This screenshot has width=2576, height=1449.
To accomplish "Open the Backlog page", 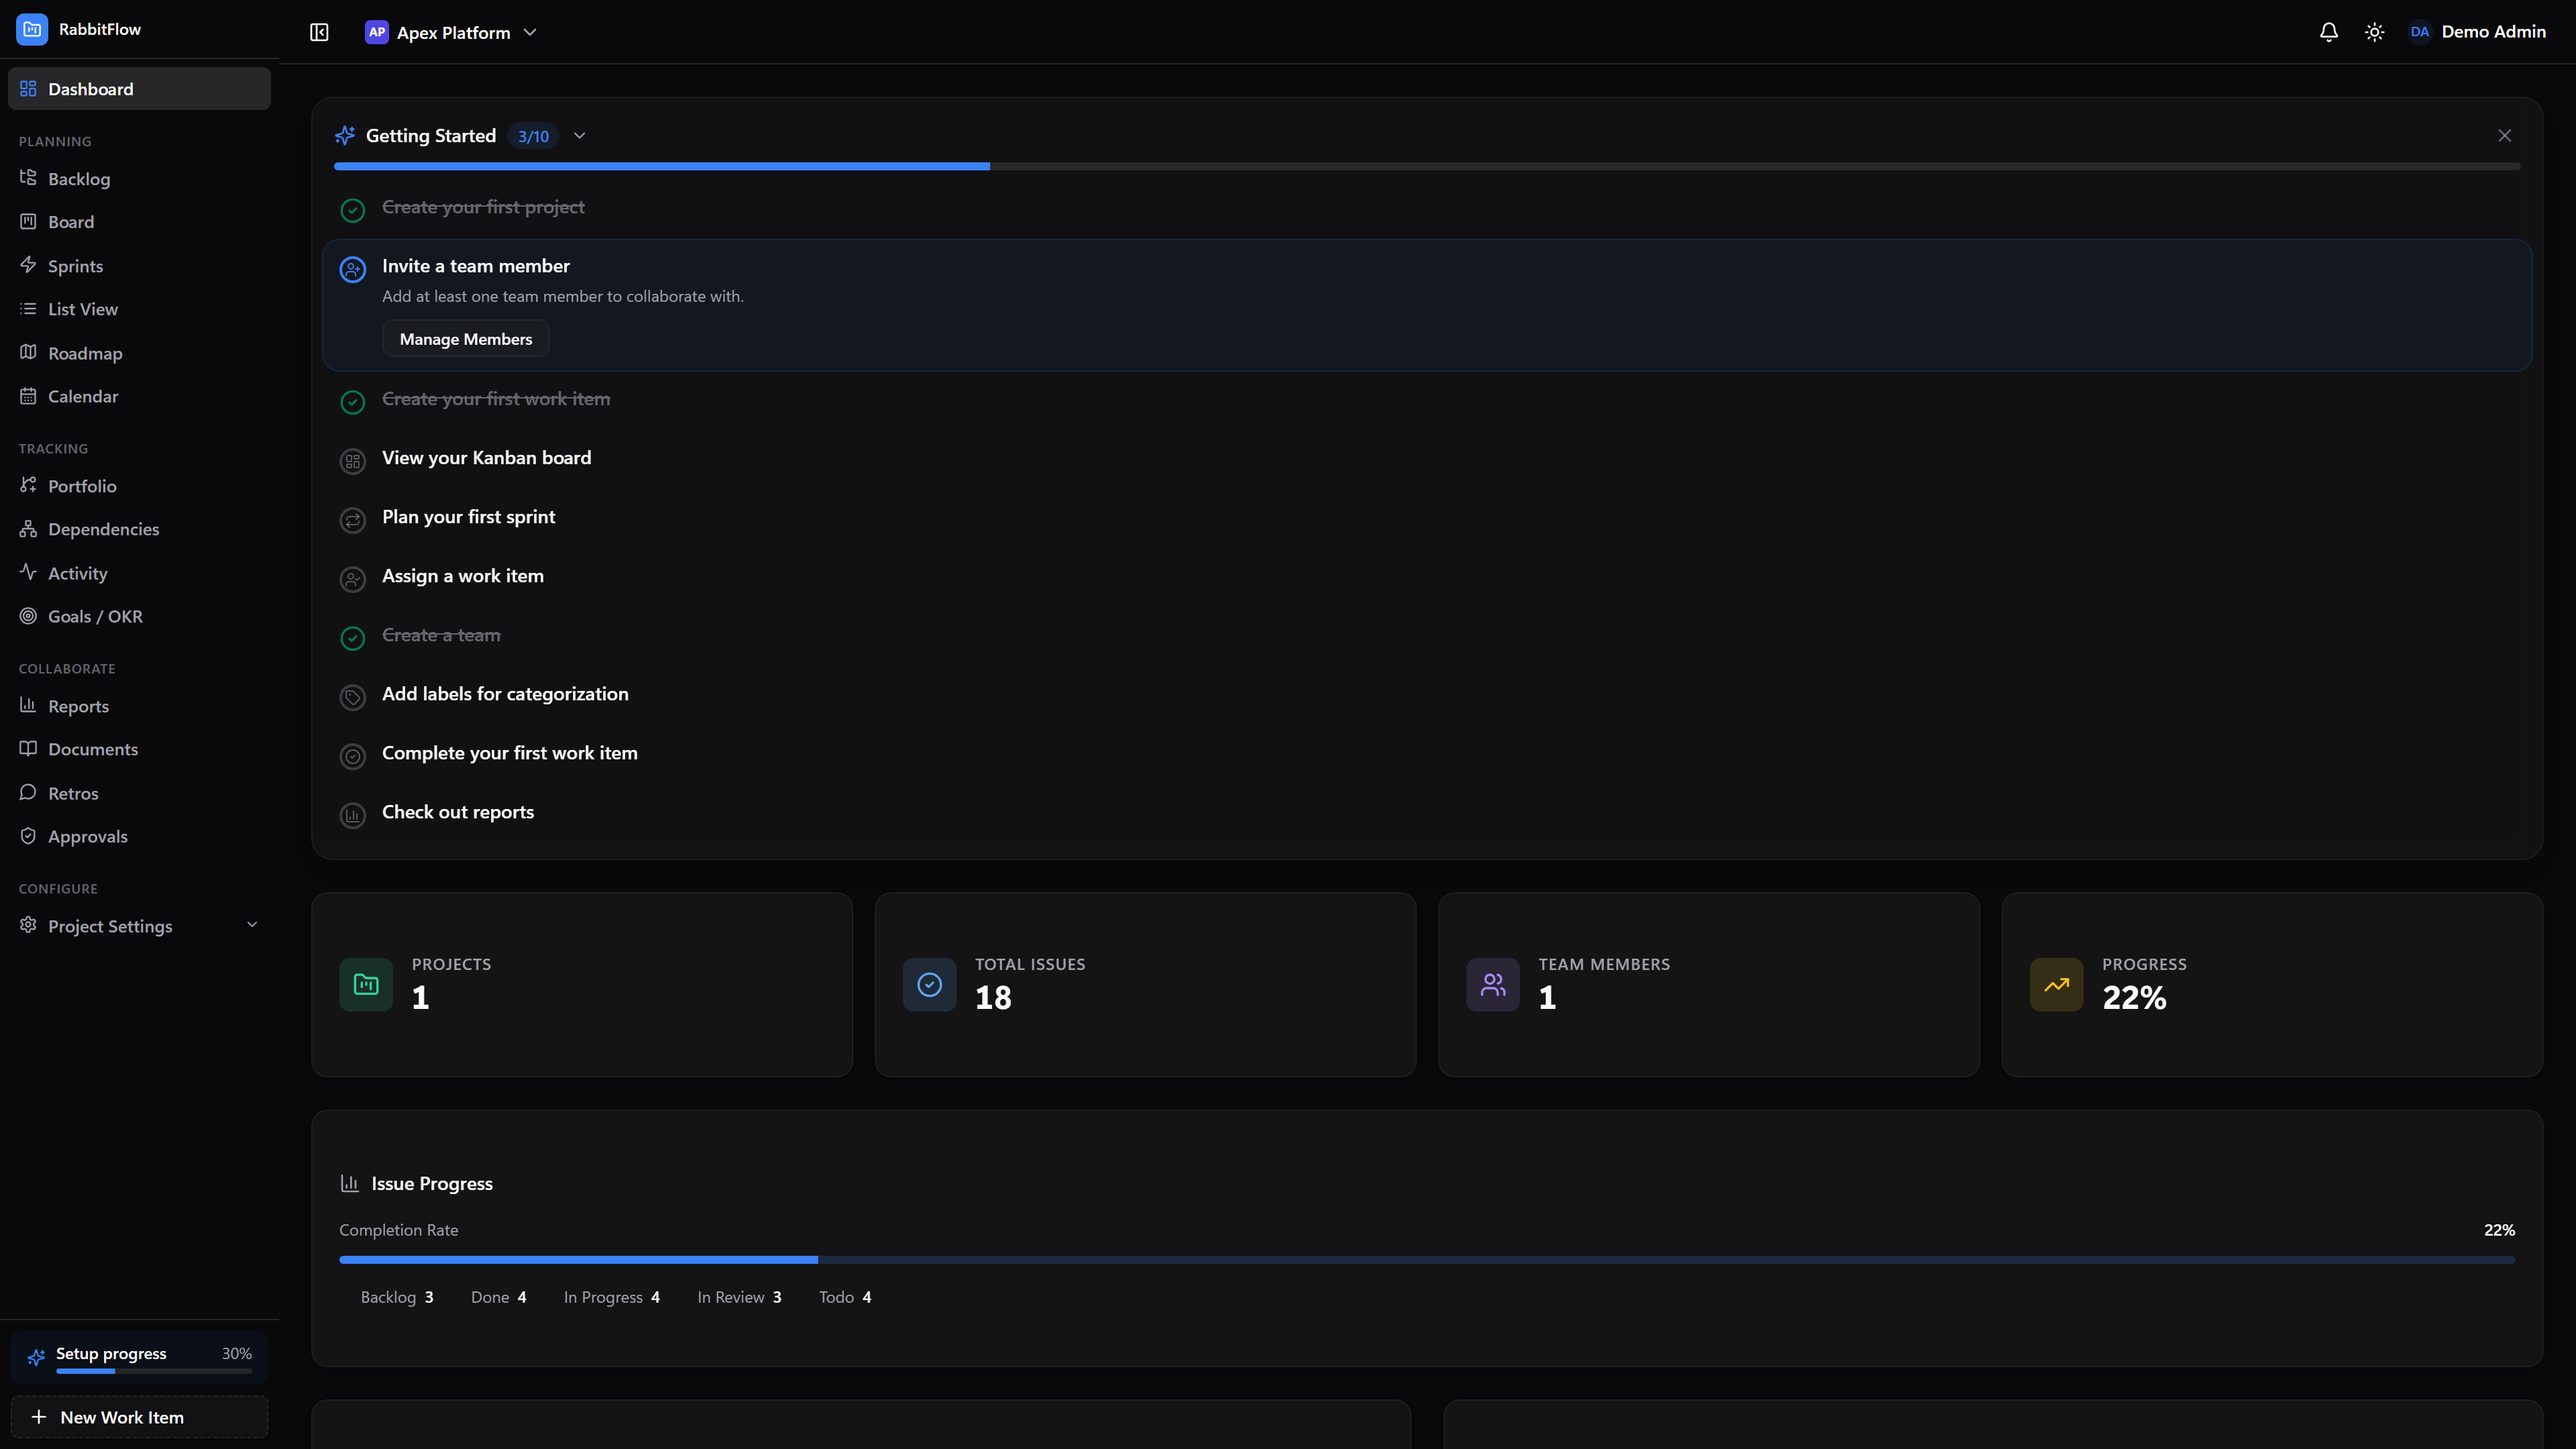I will pyautogui.click(x=139, y=179).
